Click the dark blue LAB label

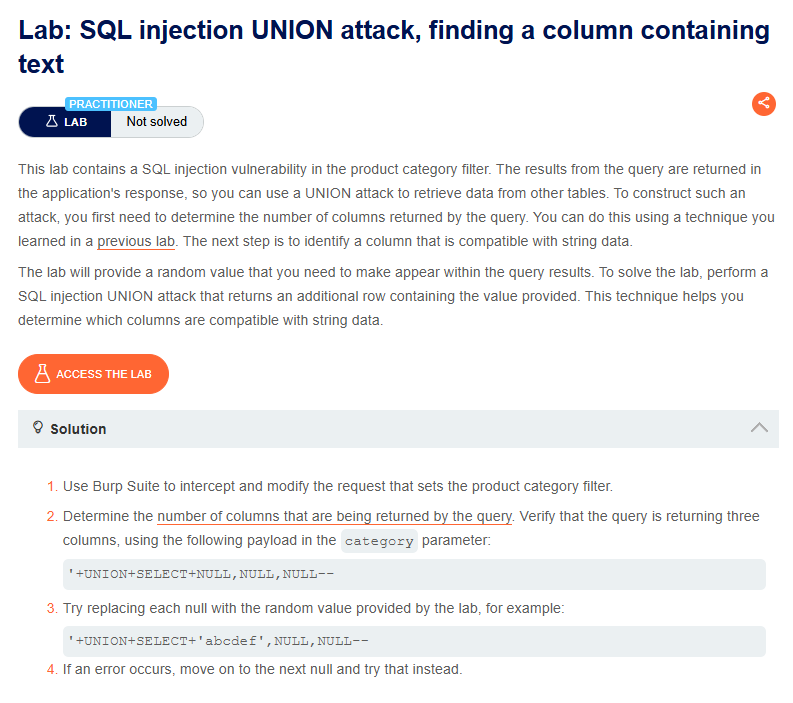(65, 122)
